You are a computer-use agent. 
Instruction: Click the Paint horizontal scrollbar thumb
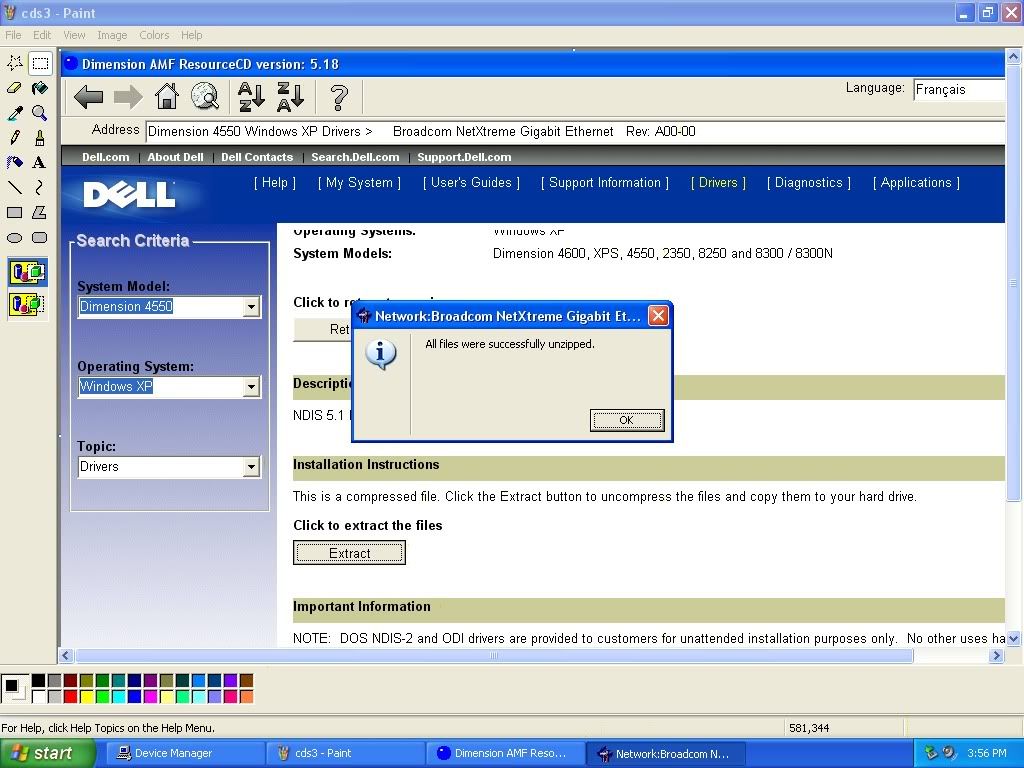pos(494,656)
